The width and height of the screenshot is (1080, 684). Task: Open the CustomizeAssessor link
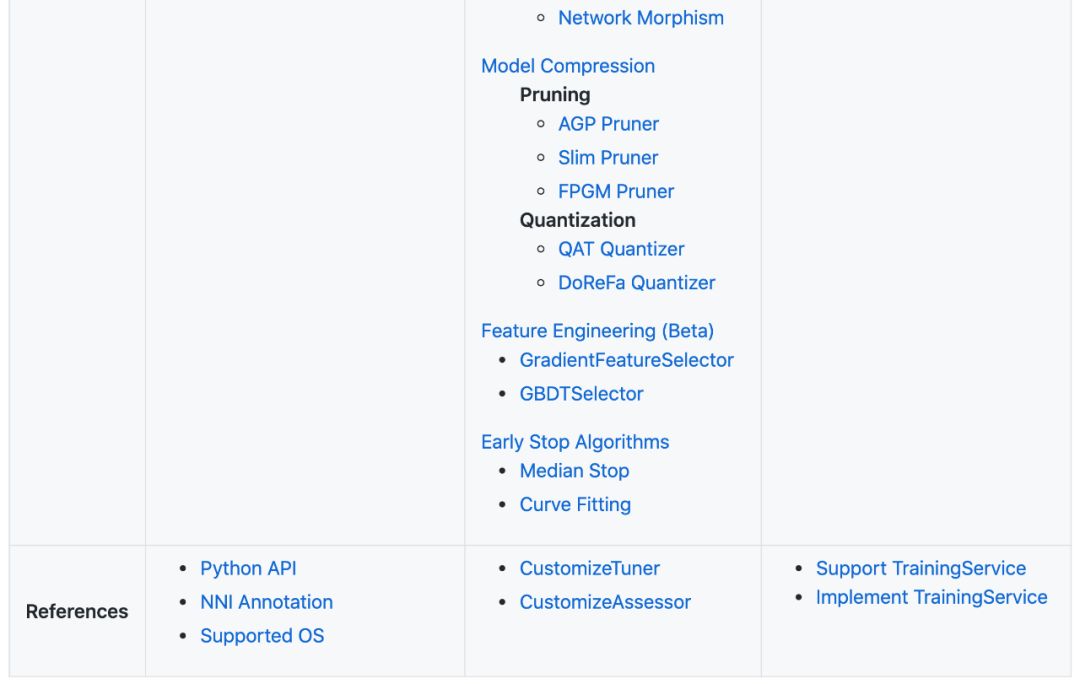[x=605, y=602]
